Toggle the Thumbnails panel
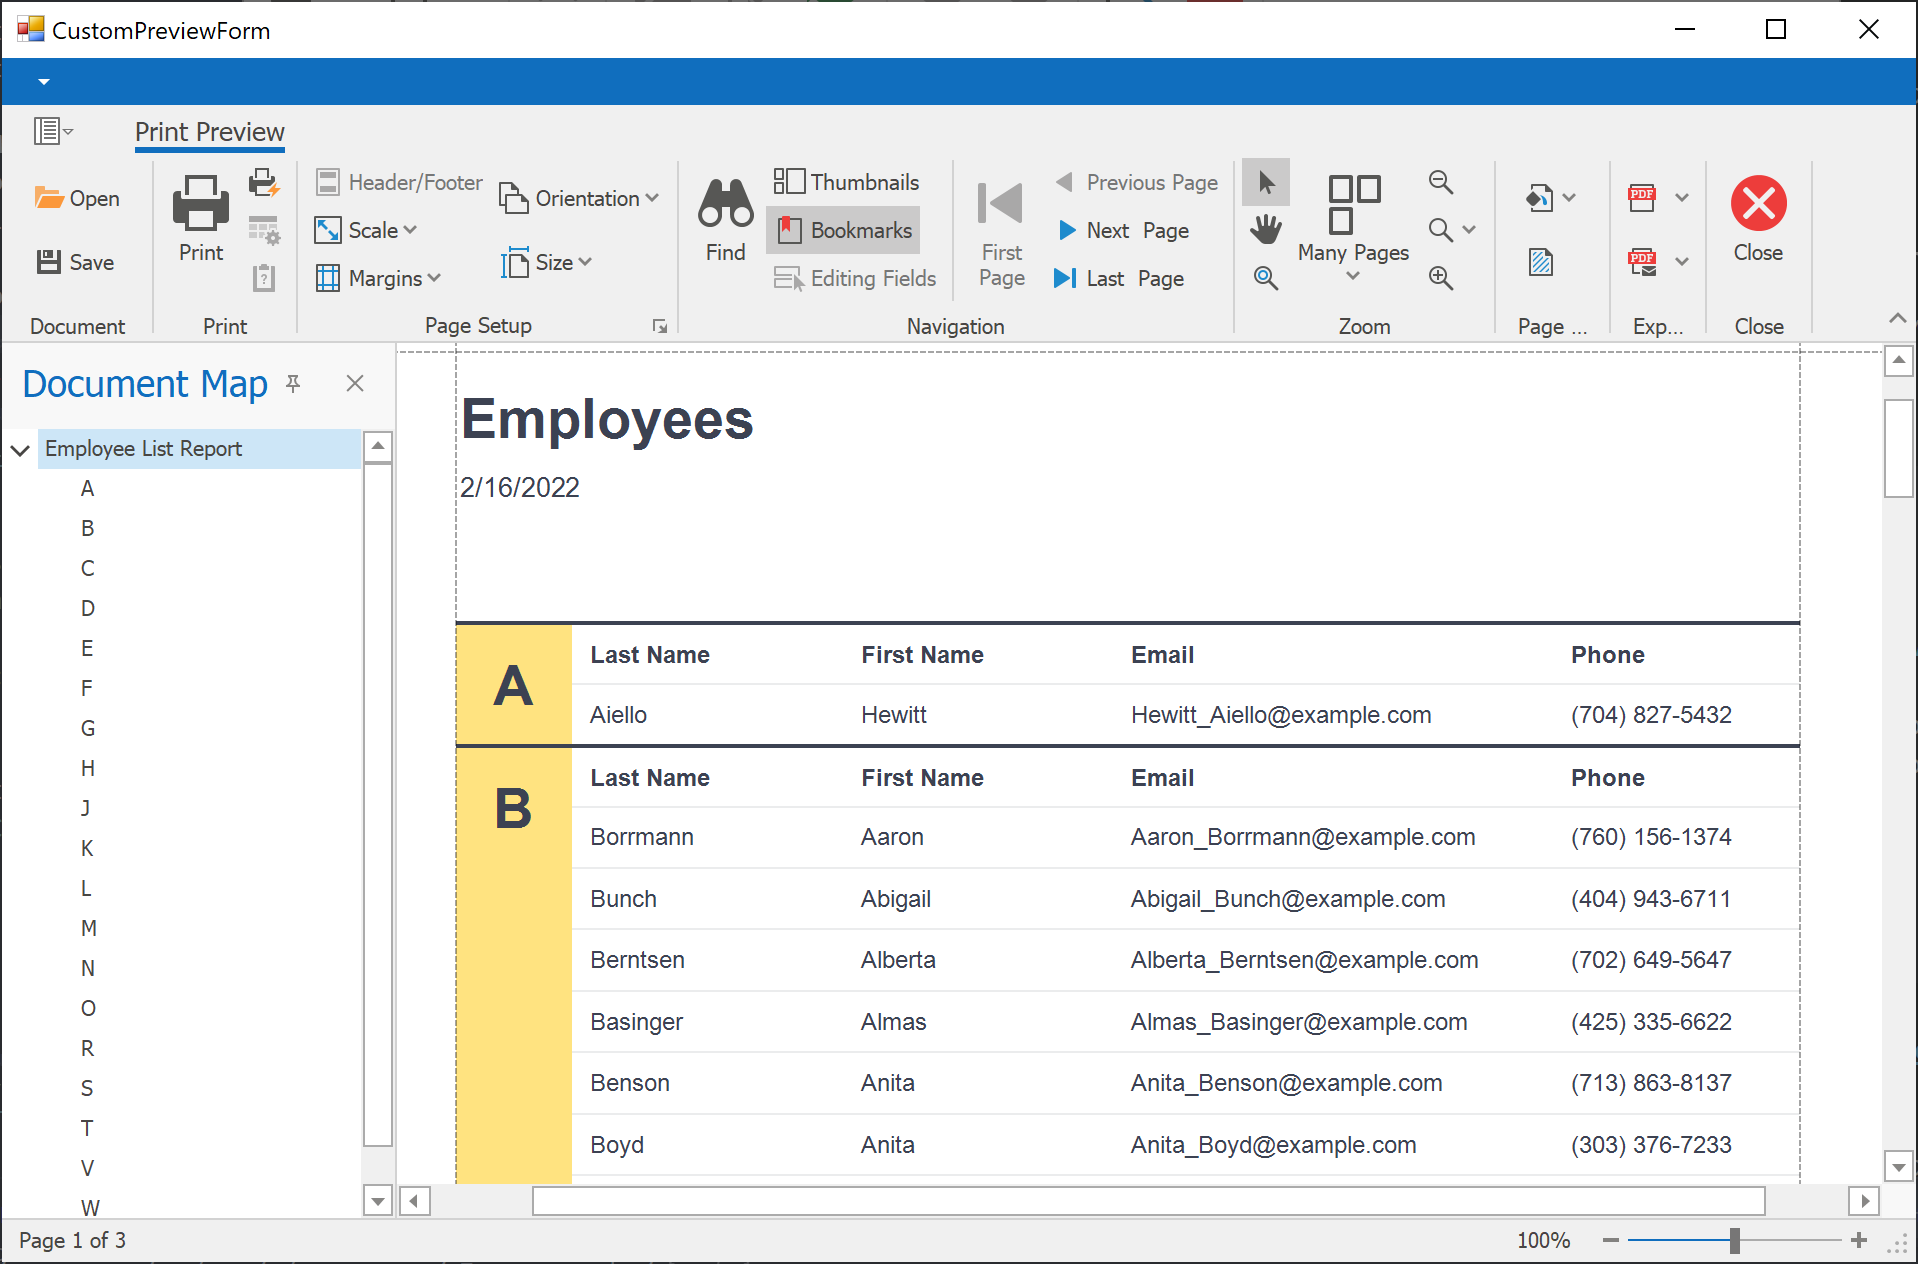 pos(846,182)
